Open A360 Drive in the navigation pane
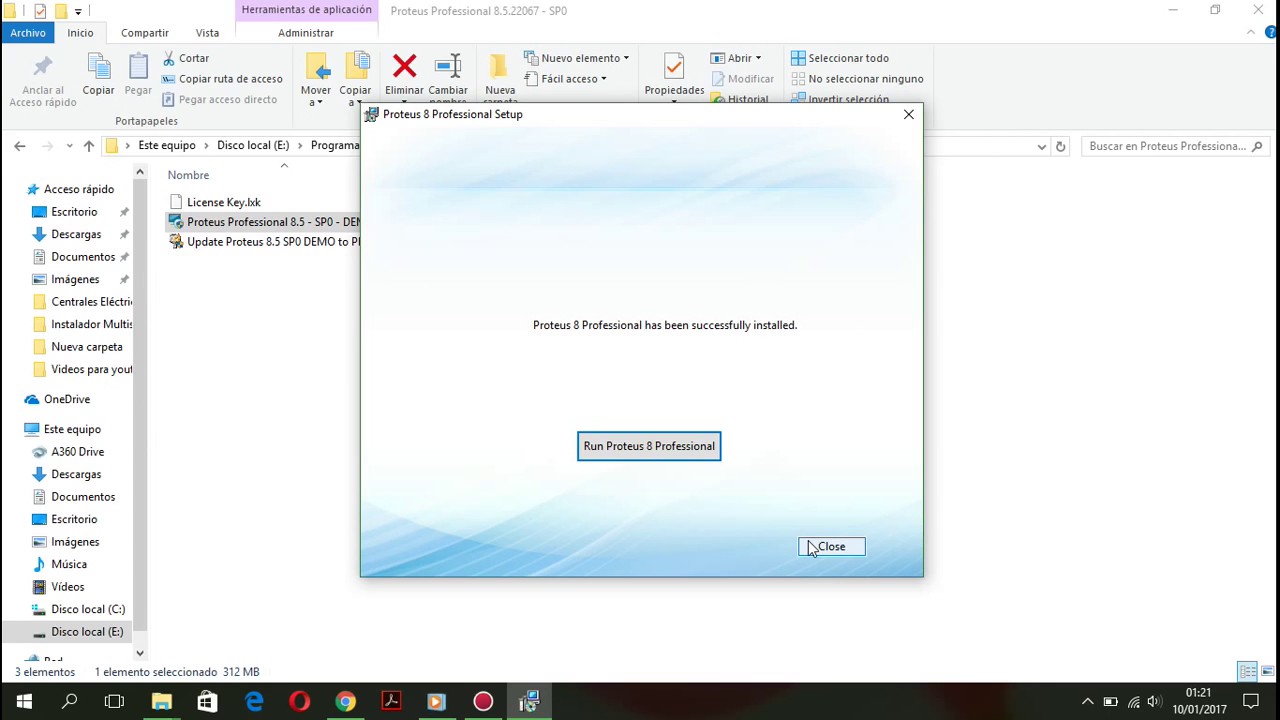 pyautogui.click(x=78, y=452)
